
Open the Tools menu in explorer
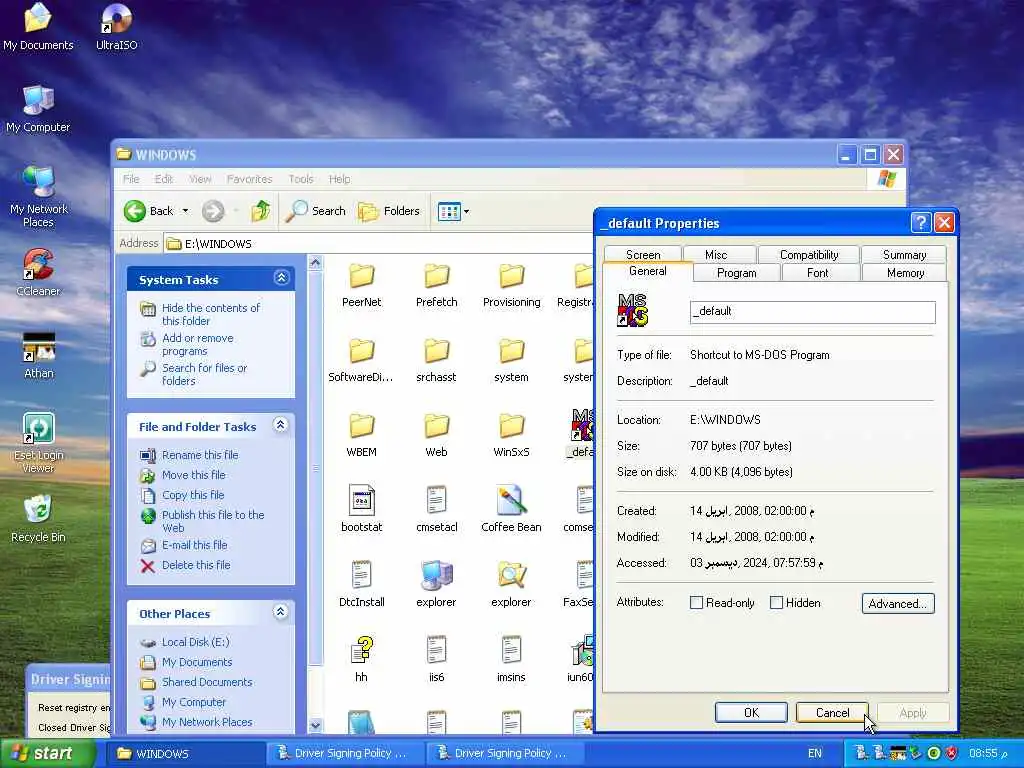pyautogui.click(x=301, y=179)
